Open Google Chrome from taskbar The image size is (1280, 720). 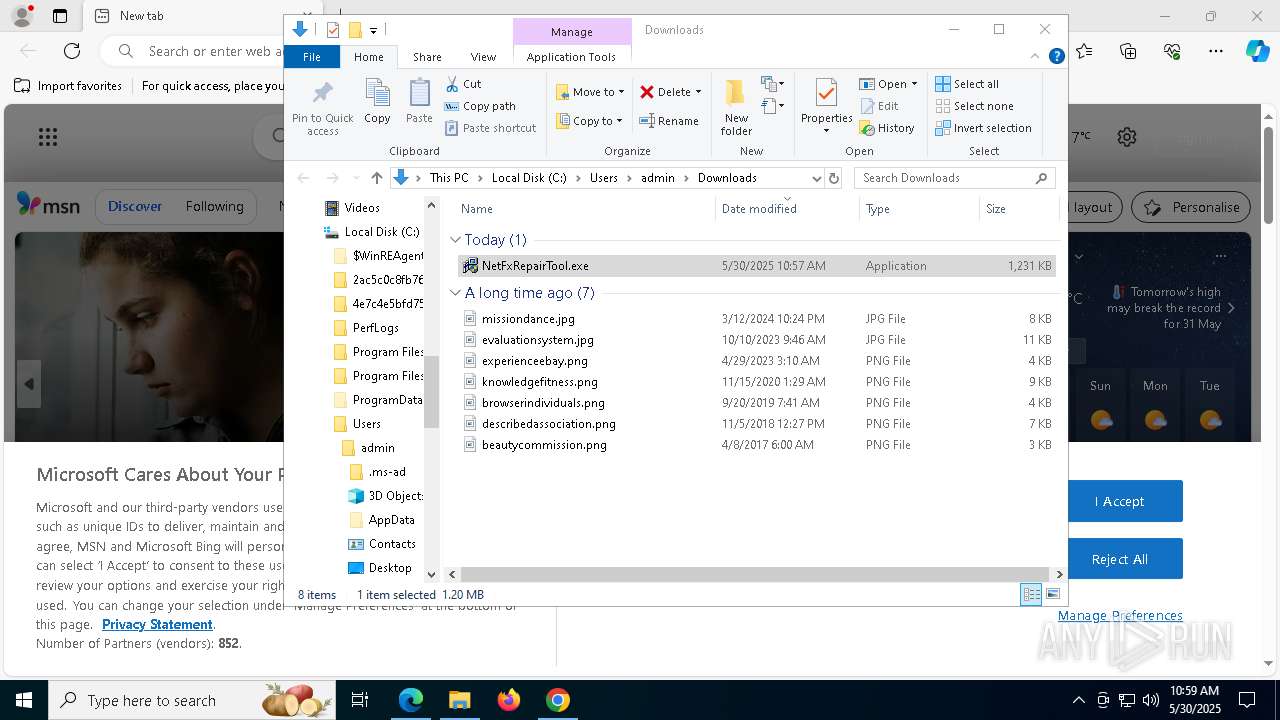click(x=558, y=700)
